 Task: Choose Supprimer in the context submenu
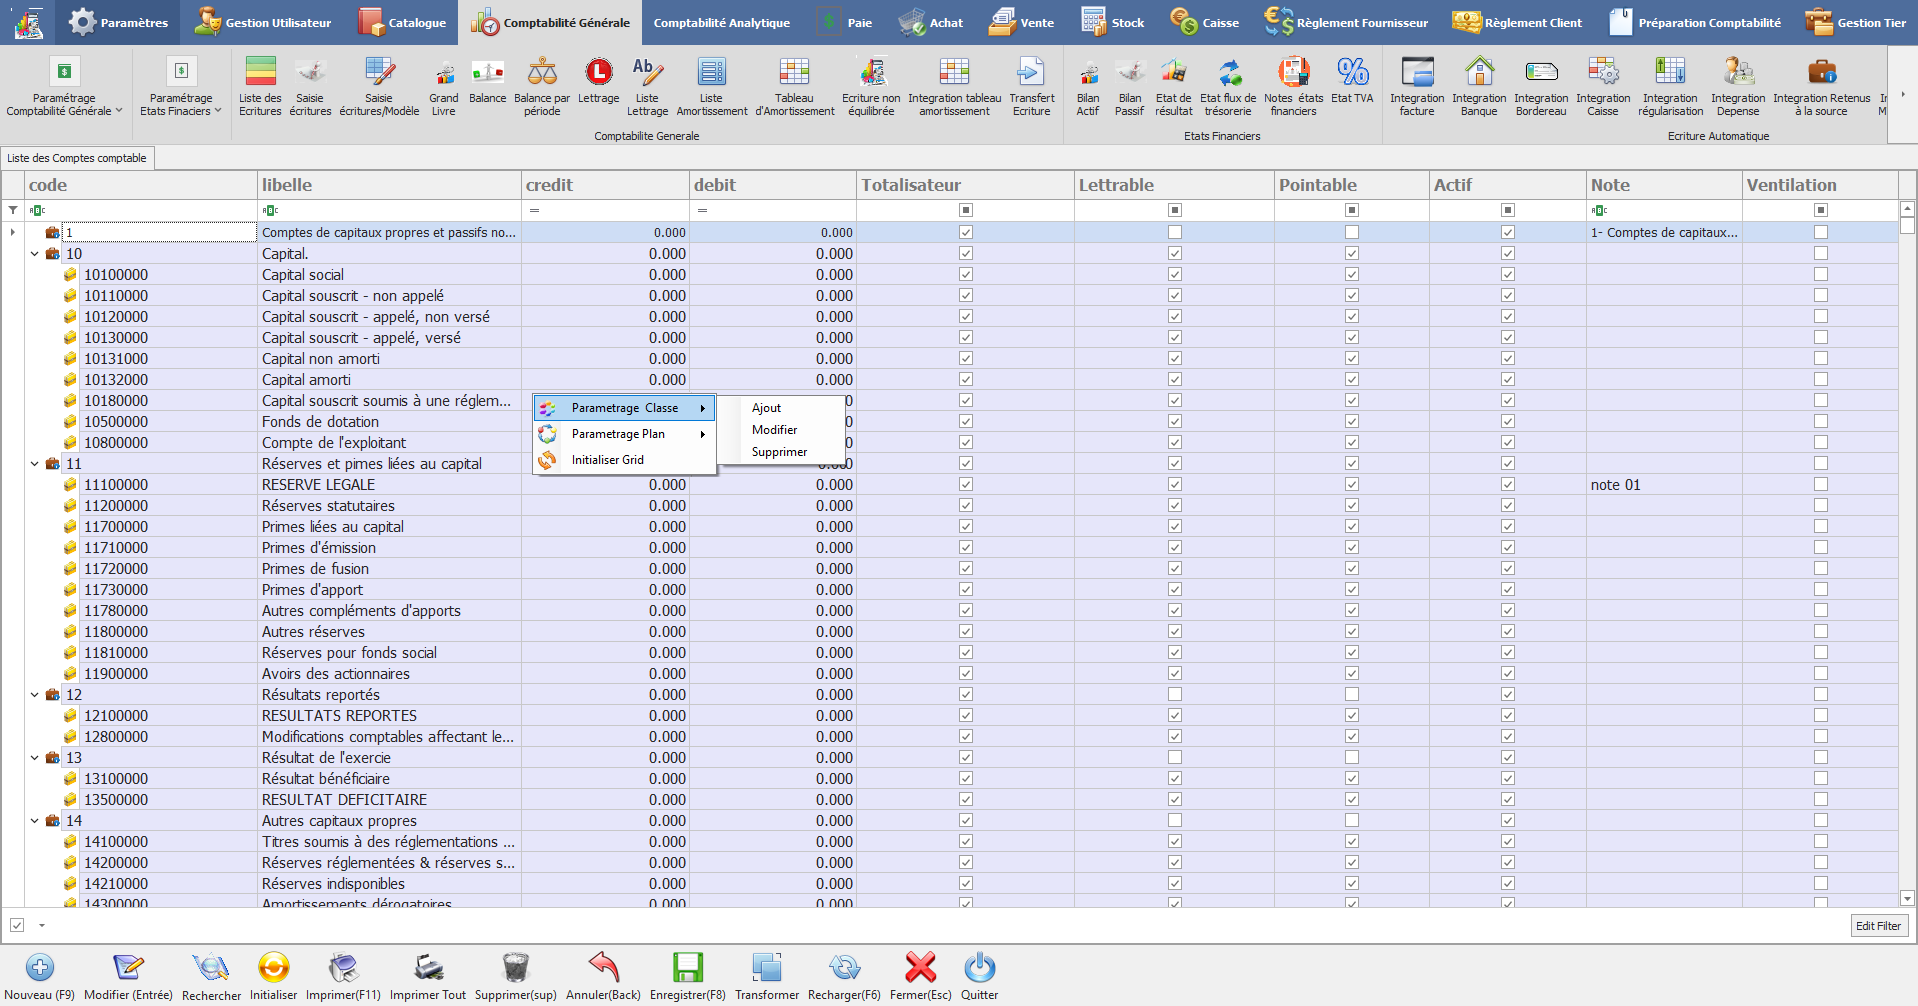pos(779,452)
